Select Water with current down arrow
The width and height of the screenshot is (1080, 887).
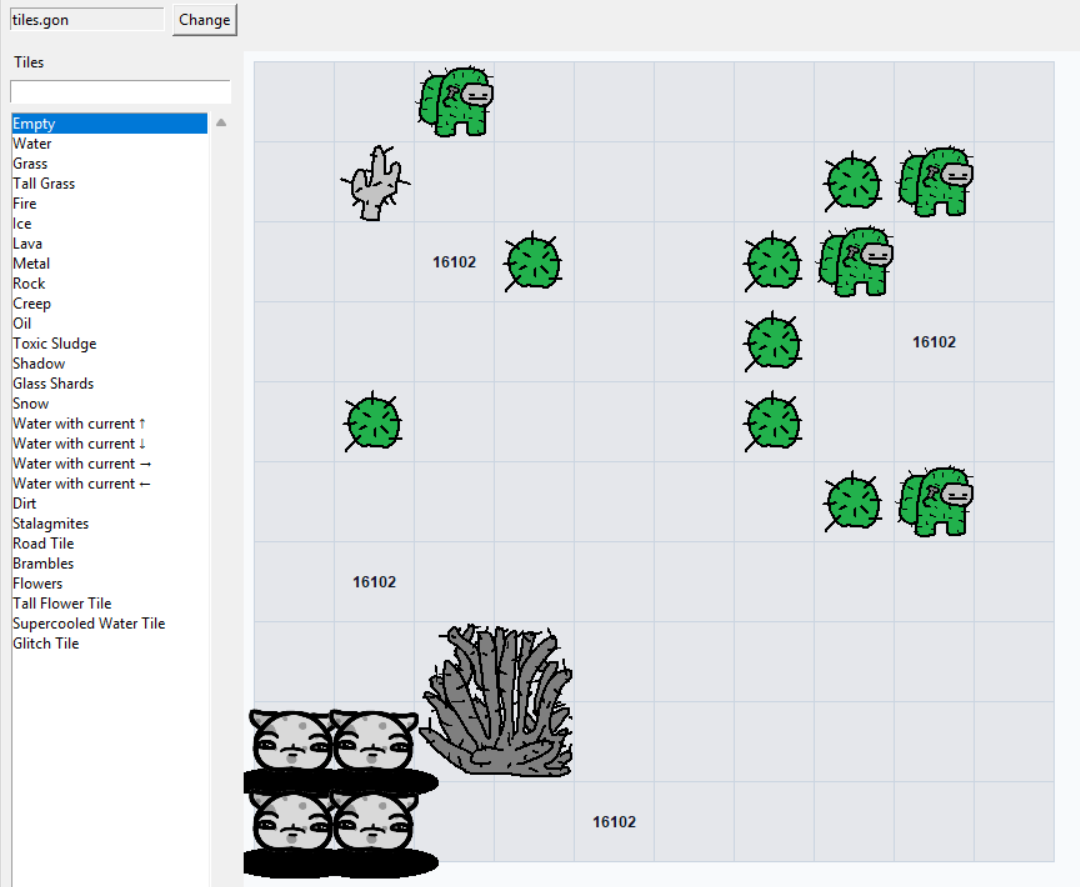[109, 443]
